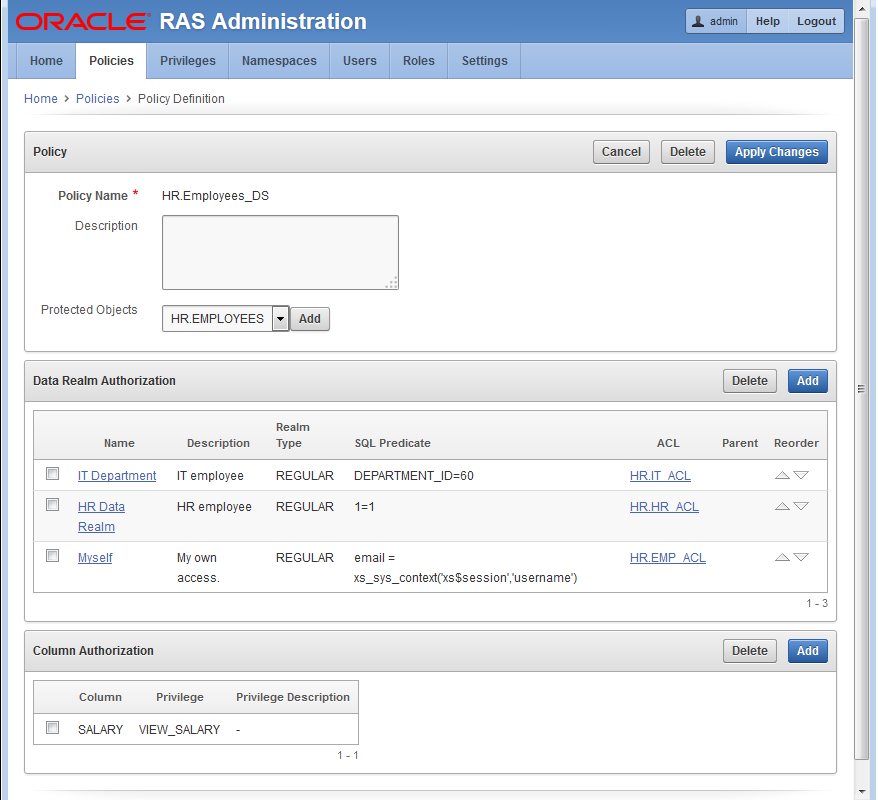Move Myself realm up in order

[783, 558]
